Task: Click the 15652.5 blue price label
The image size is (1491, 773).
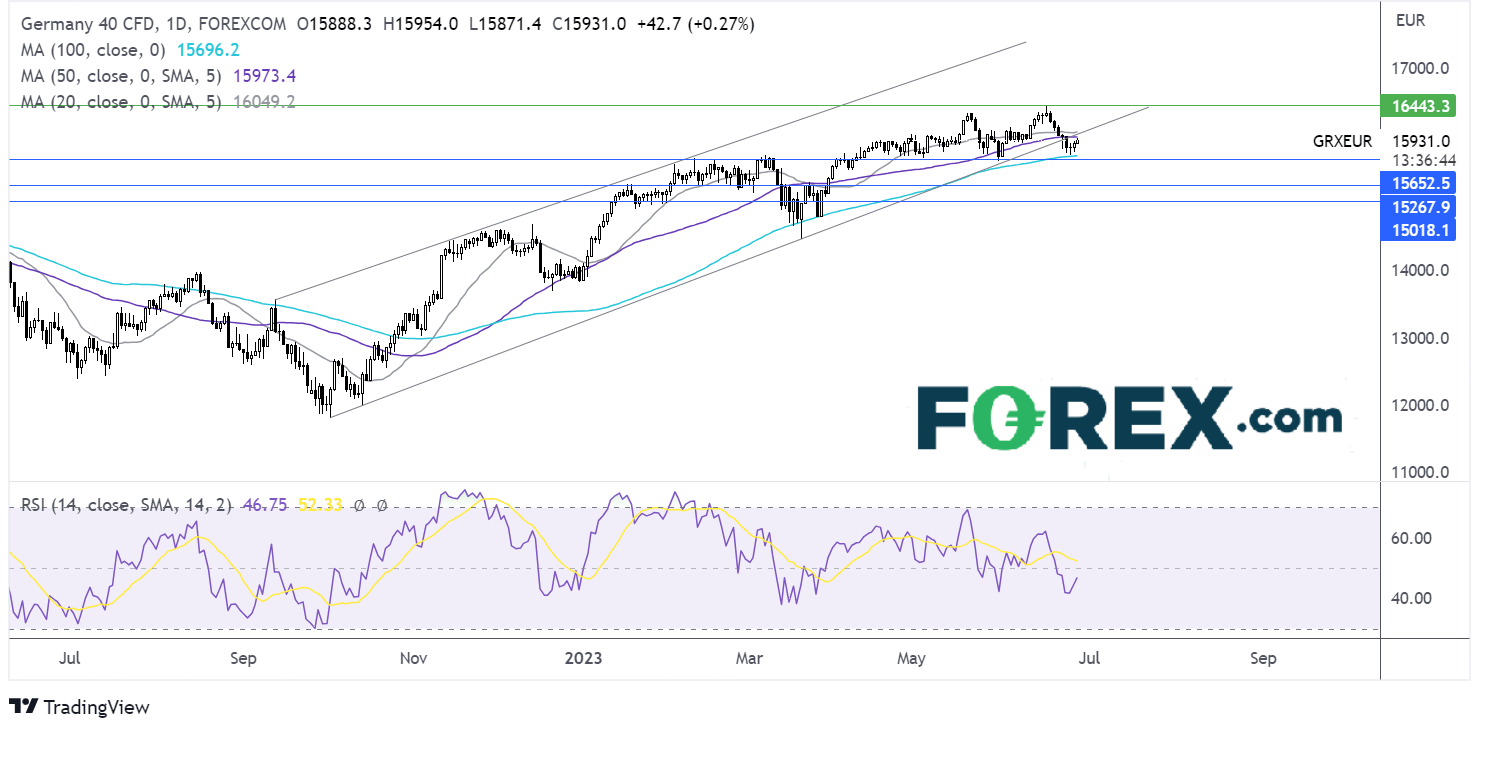Action: (1417, 183)
